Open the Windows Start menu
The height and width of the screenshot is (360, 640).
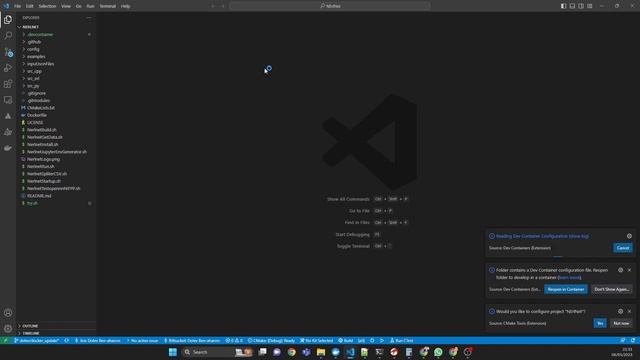click(173, 352)
